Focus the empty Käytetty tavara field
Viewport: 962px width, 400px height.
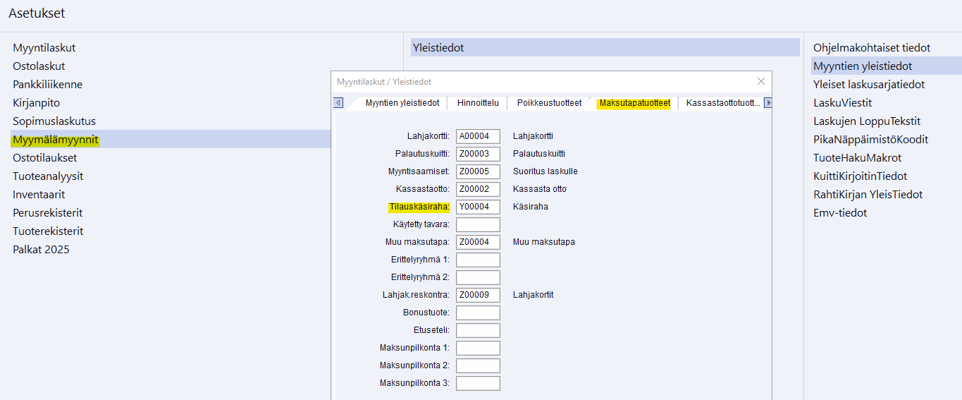point(478,225)
